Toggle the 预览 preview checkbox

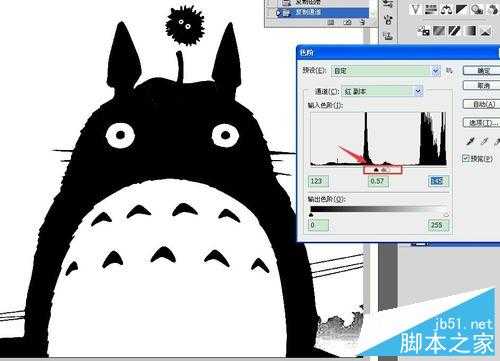466,158
